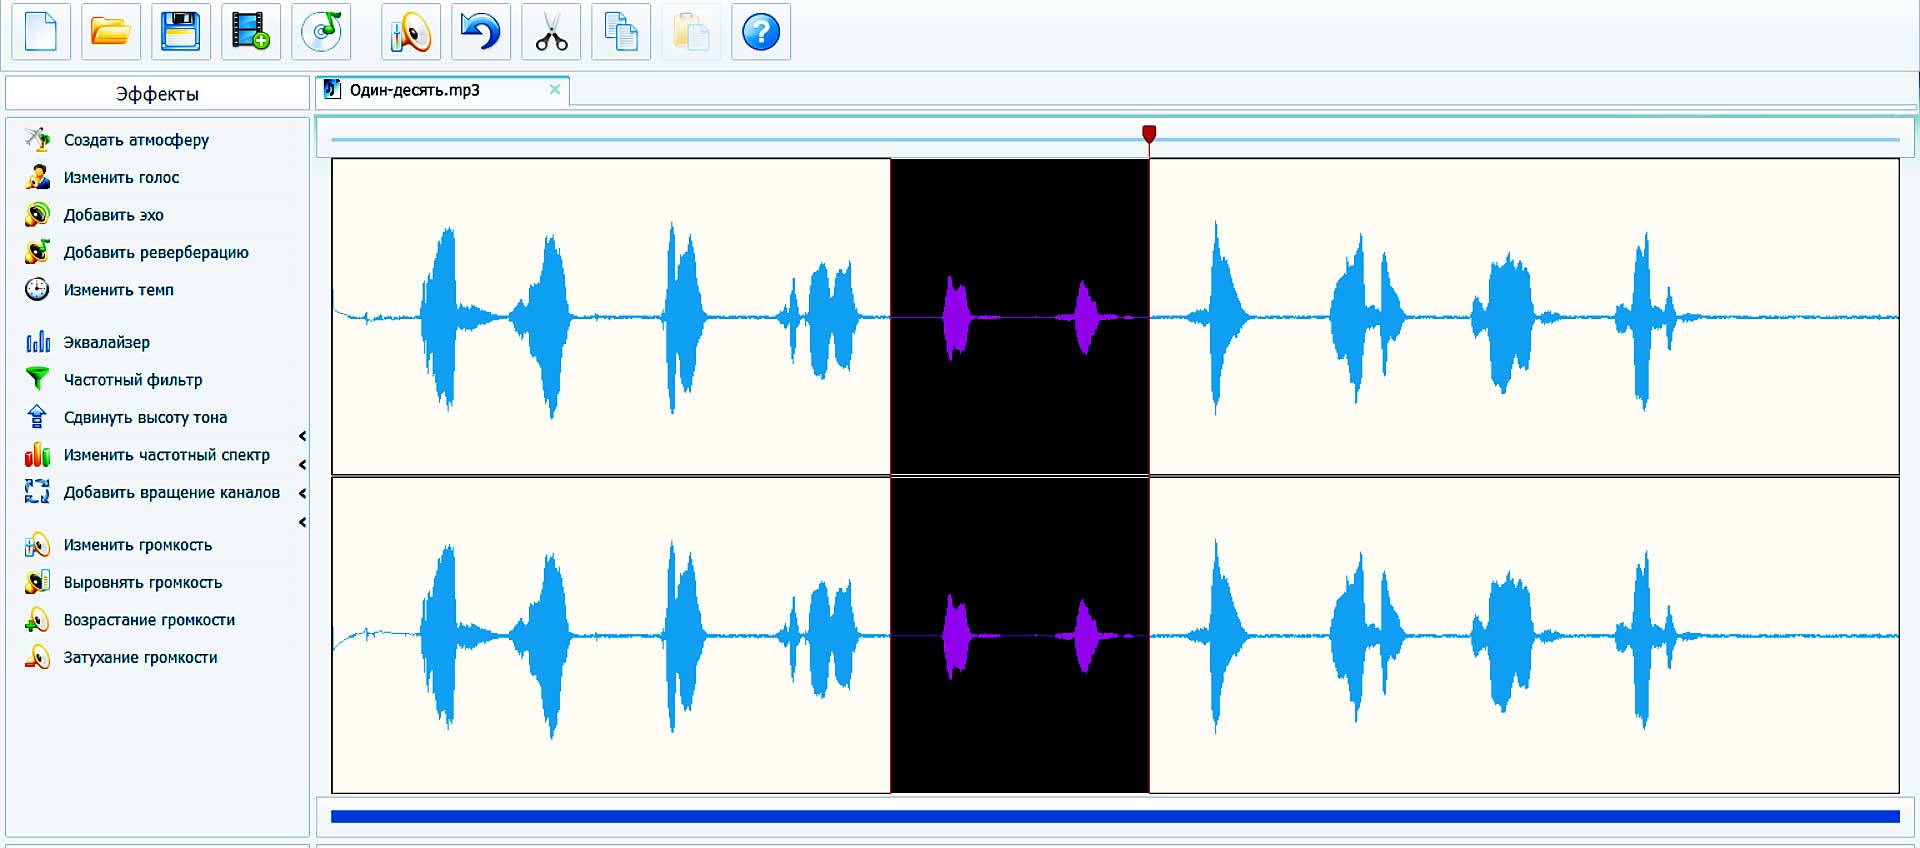Open help with the question mark icon
This screenshot has width=1920, height=848.
pos(761,32)
